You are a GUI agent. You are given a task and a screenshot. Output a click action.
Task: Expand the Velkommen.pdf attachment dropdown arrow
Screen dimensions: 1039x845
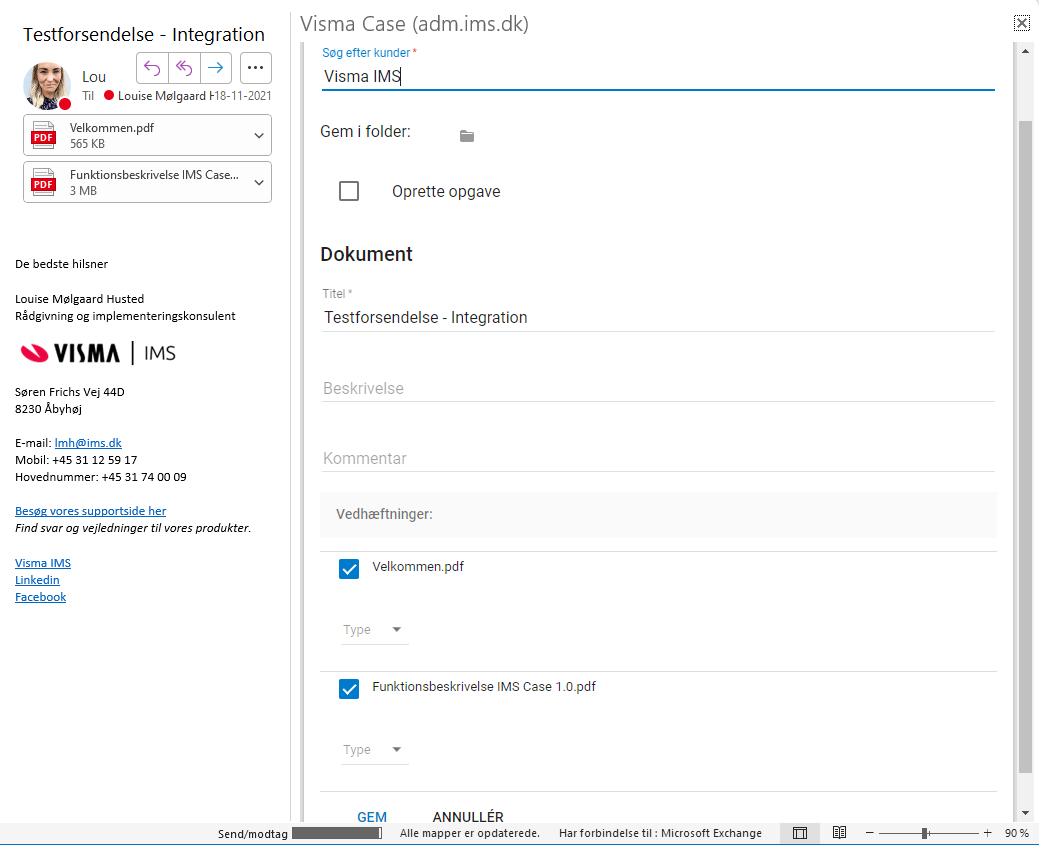pos(259,135)
